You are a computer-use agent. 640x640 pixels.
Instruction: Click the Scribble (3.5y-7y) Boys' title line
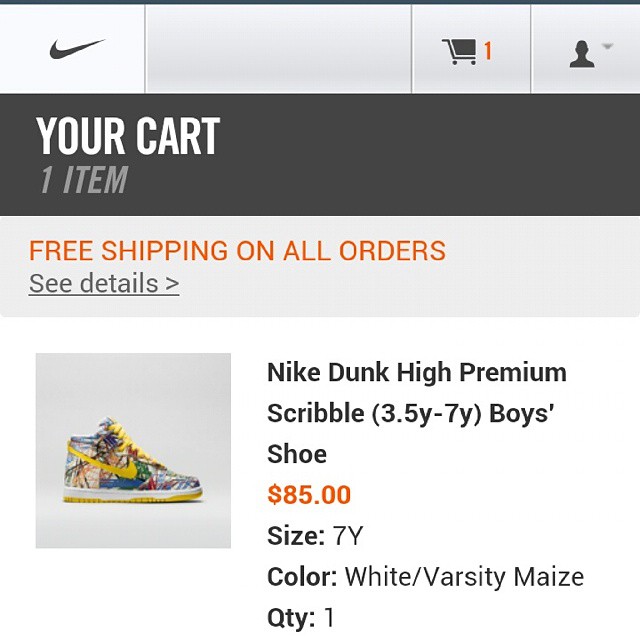pos(410,413)
